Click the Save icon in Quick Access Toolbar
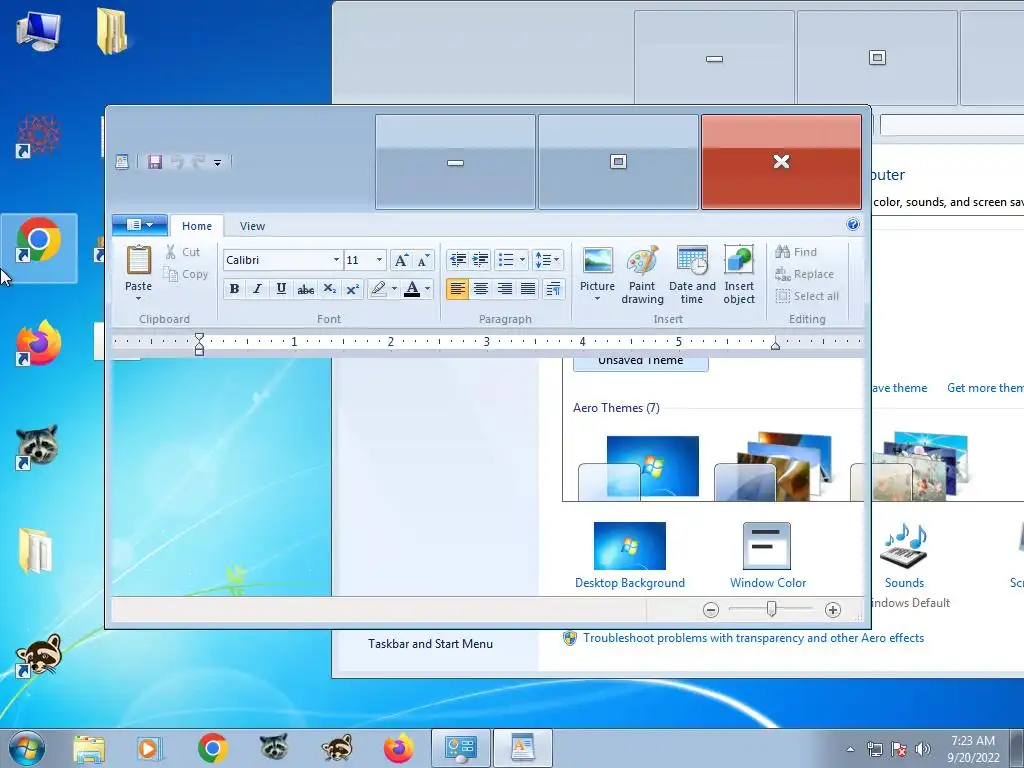 pyautogui.click(x=155, y=162)
